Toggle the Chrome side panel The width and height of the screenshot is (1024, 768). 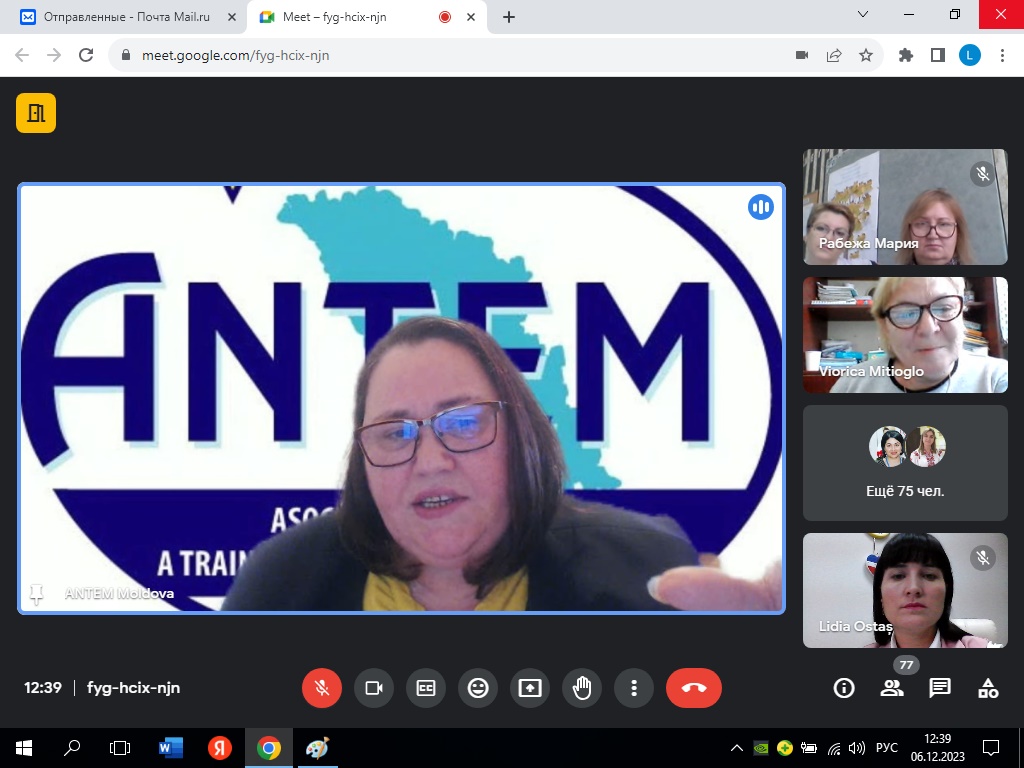[938, 56]
